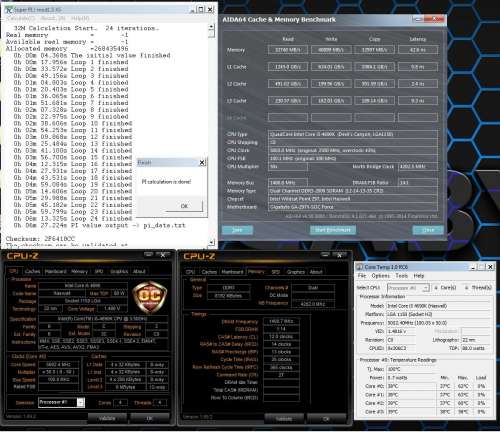500x432 pixels.
Task: Open SPD tab in the Timings CPU-Z window
Action: 275,272
